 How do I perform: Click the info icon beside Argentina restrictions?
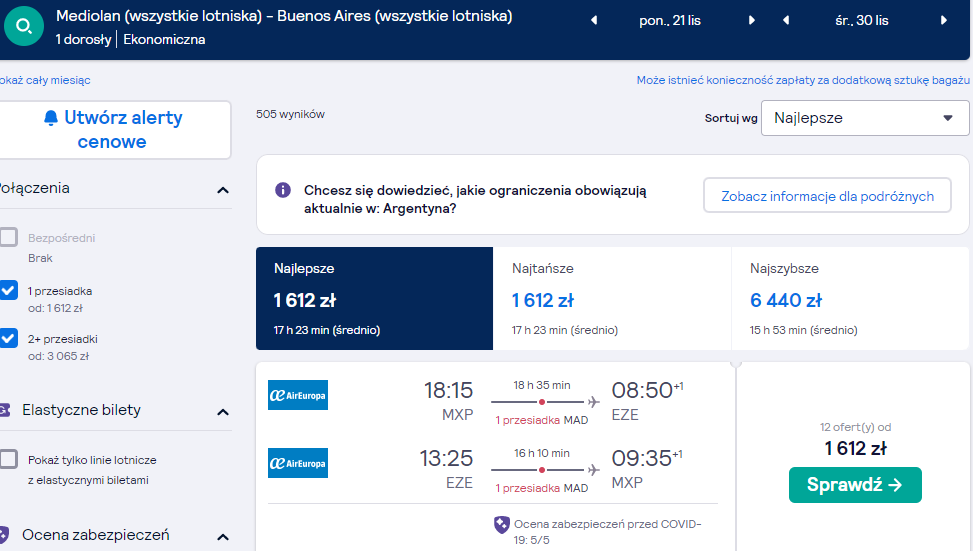coord(283,190)
